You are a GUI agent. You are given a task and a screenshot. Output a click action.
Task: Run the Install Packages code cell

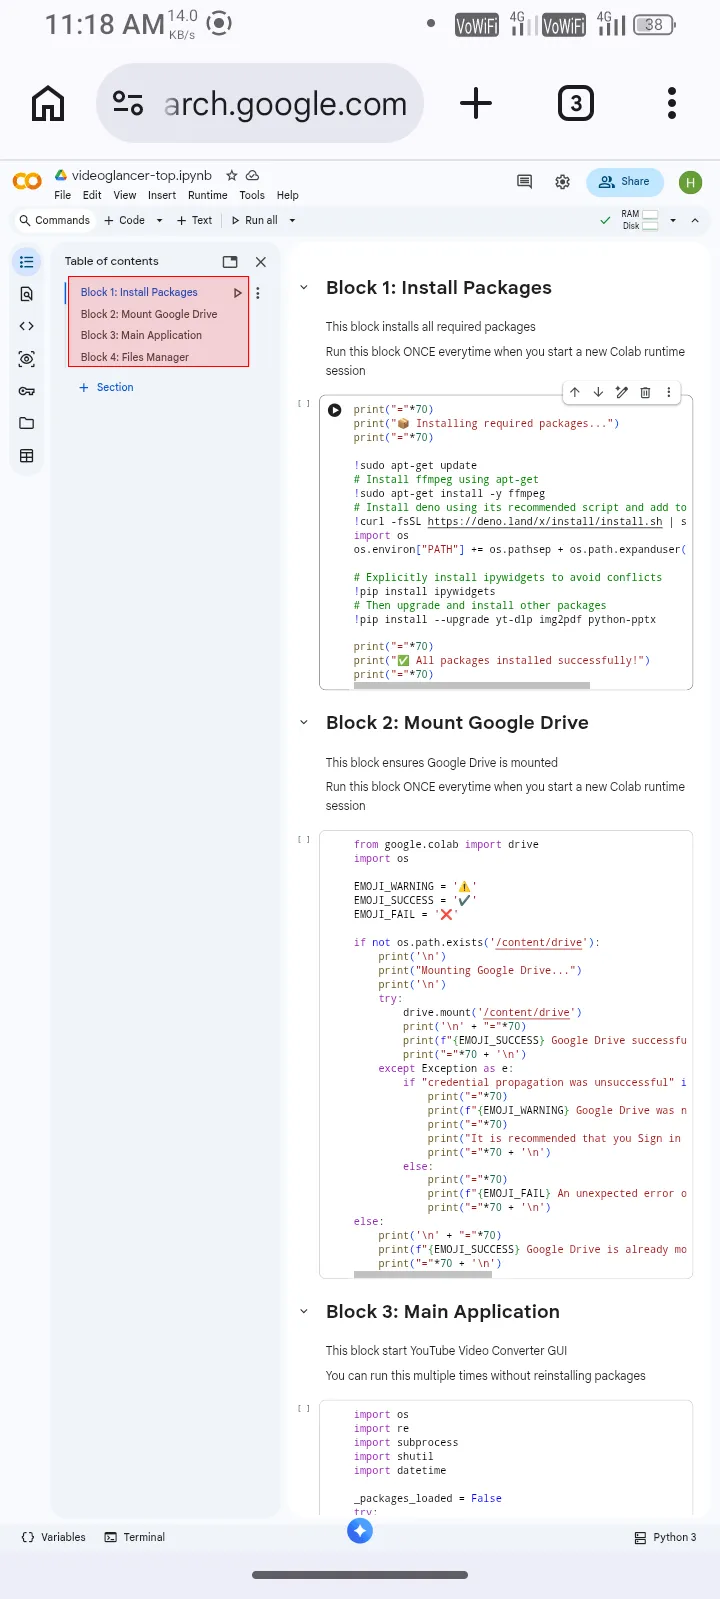[x=335, y=410]
